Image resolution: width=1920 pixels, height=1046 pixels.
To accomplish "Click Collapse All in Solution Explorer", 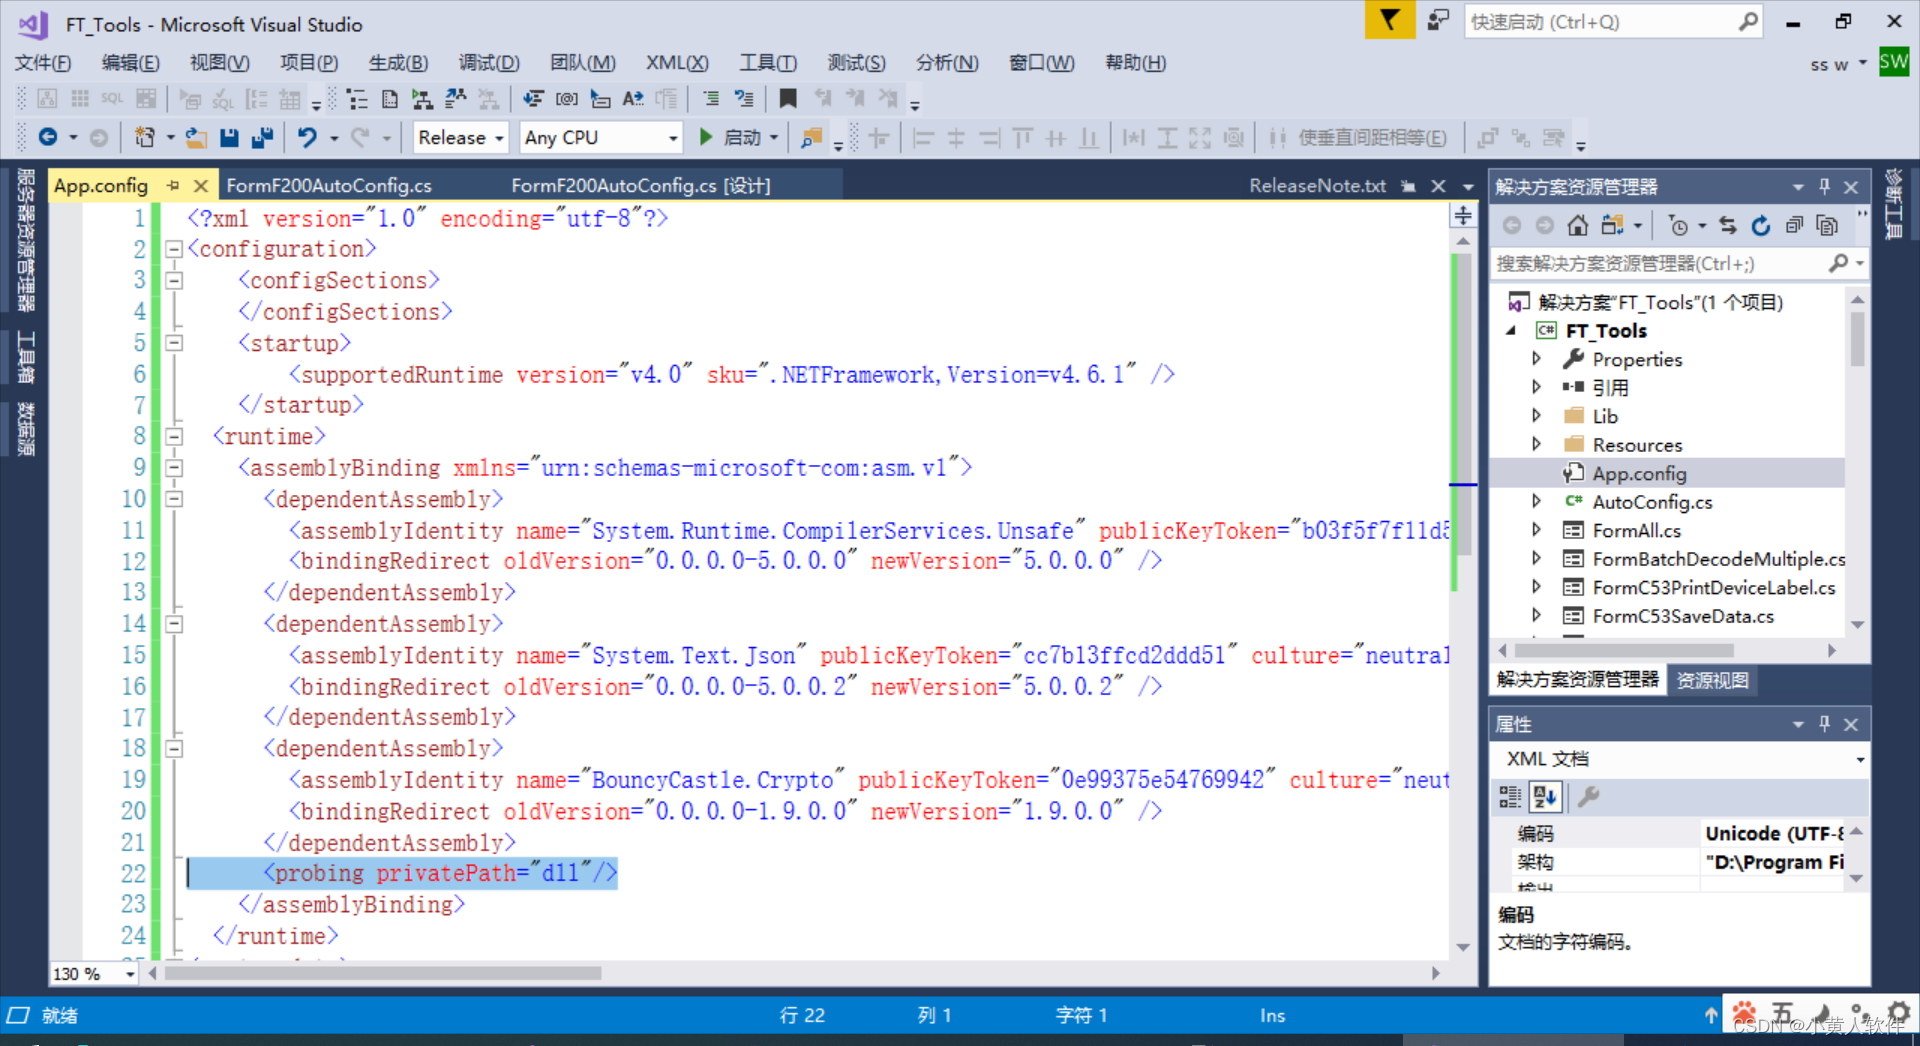I will pyautogui.click(x=1795, y=225).
